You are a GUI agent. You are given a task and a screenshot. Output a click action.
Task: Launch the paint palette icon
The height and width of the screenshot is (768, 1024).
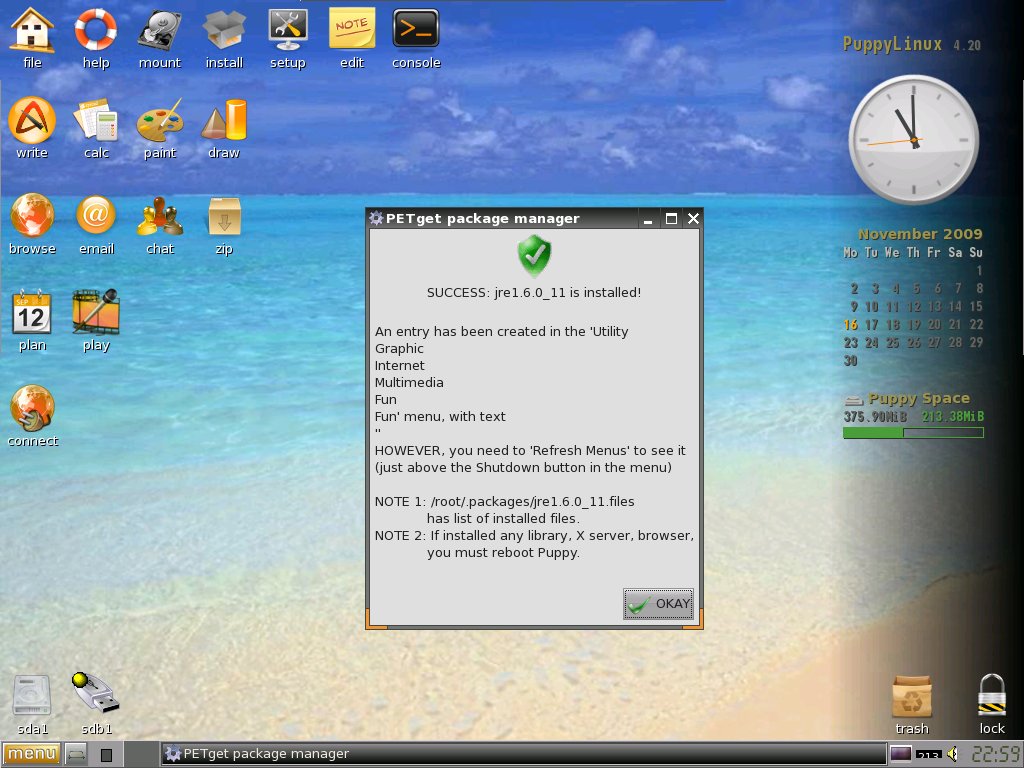(x=160, y=120)
